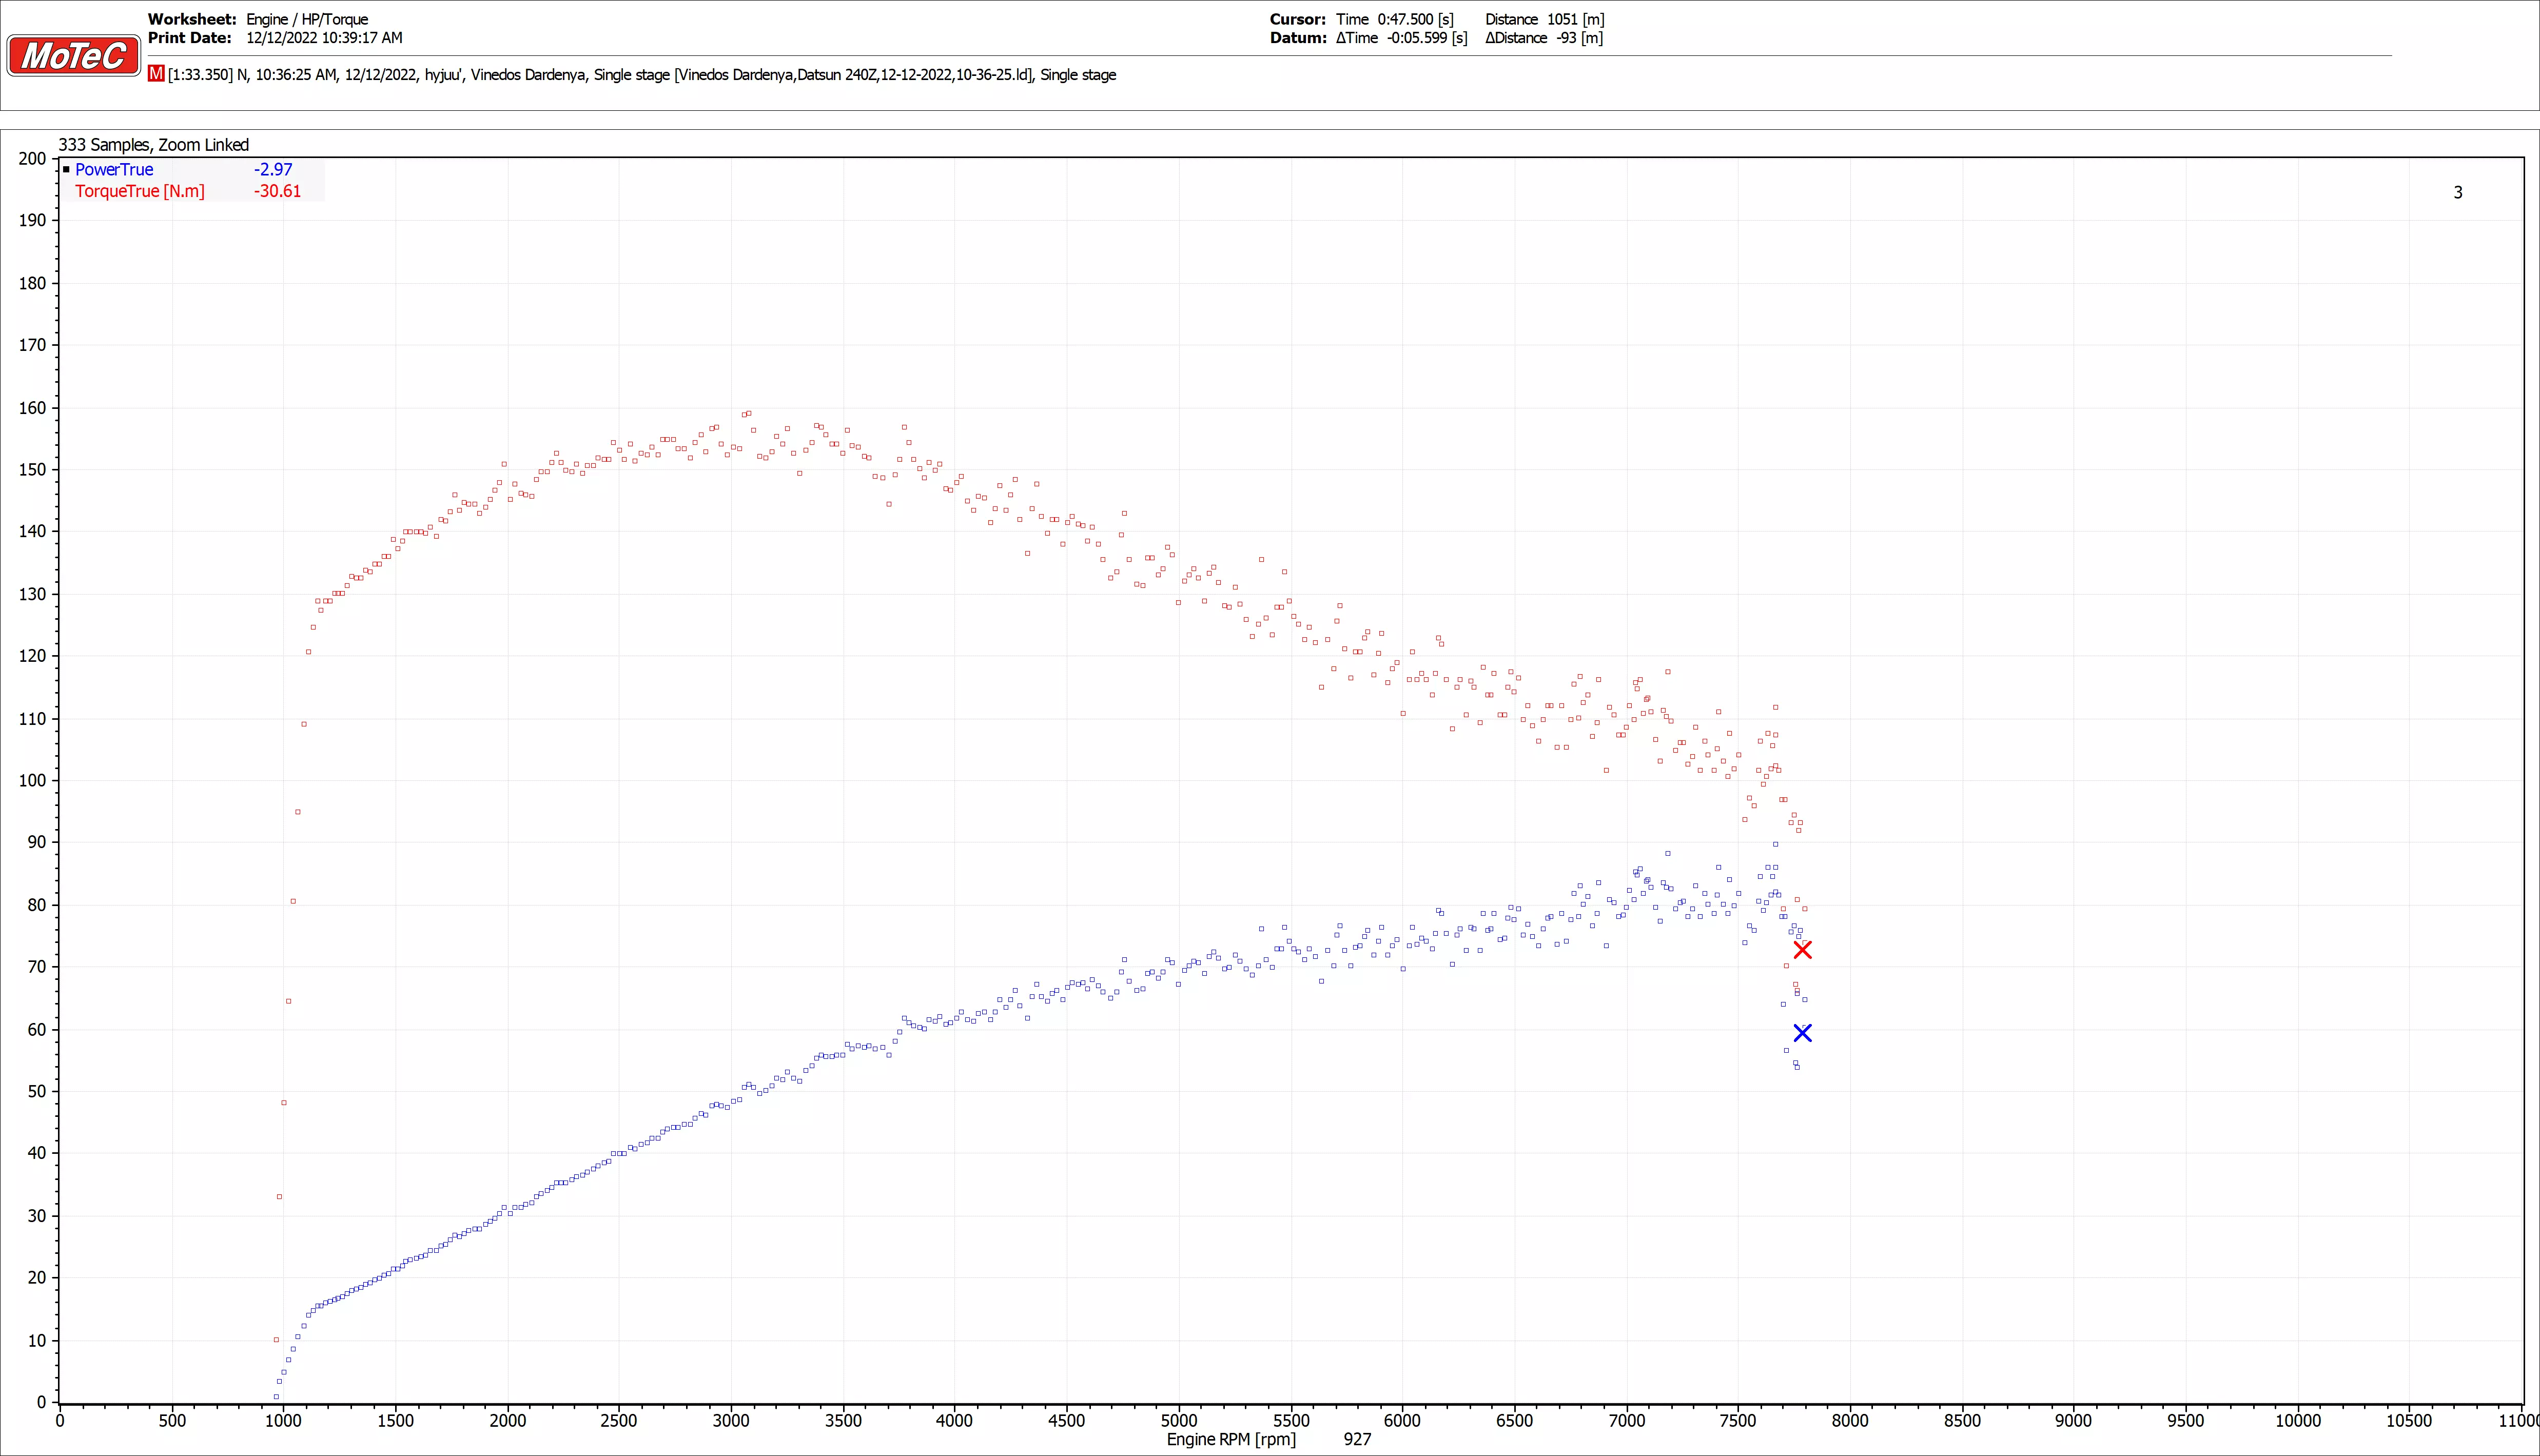Click the log file description text line
The width and height of the screenshot is (2540, 1456).
(x=642, y=75)
